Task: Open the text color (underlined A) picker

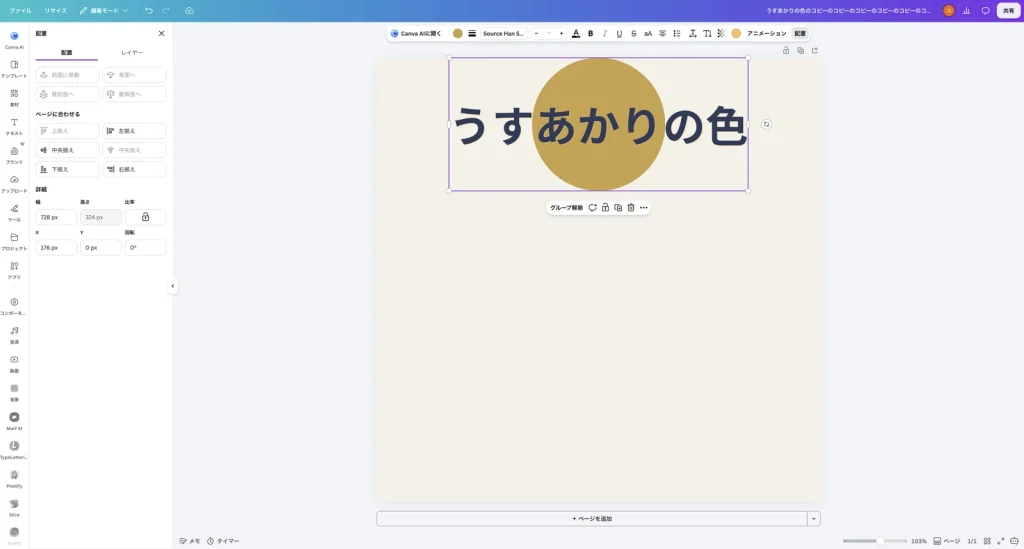Action: 576,33
